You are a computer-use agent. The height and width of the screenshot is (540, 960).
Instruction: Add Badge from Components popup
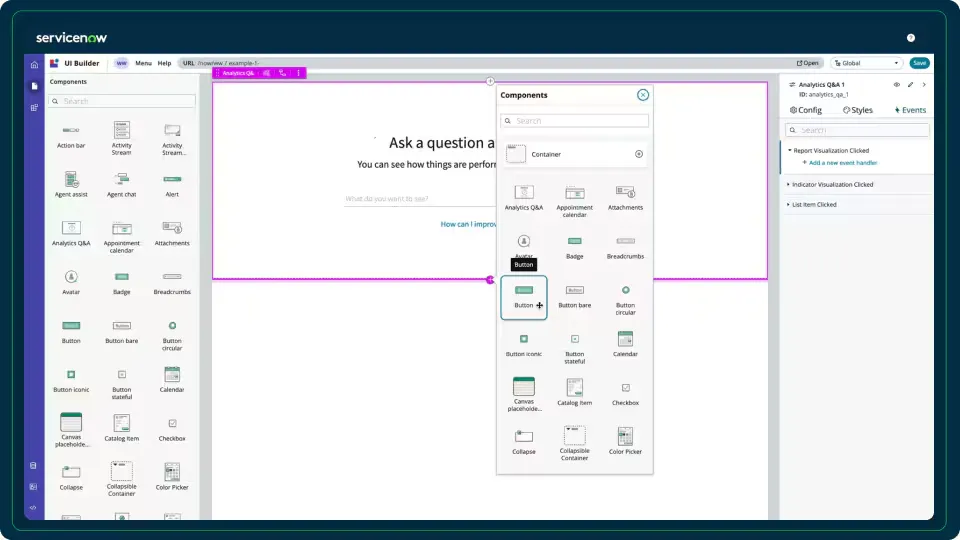click(x=574, y=248)
